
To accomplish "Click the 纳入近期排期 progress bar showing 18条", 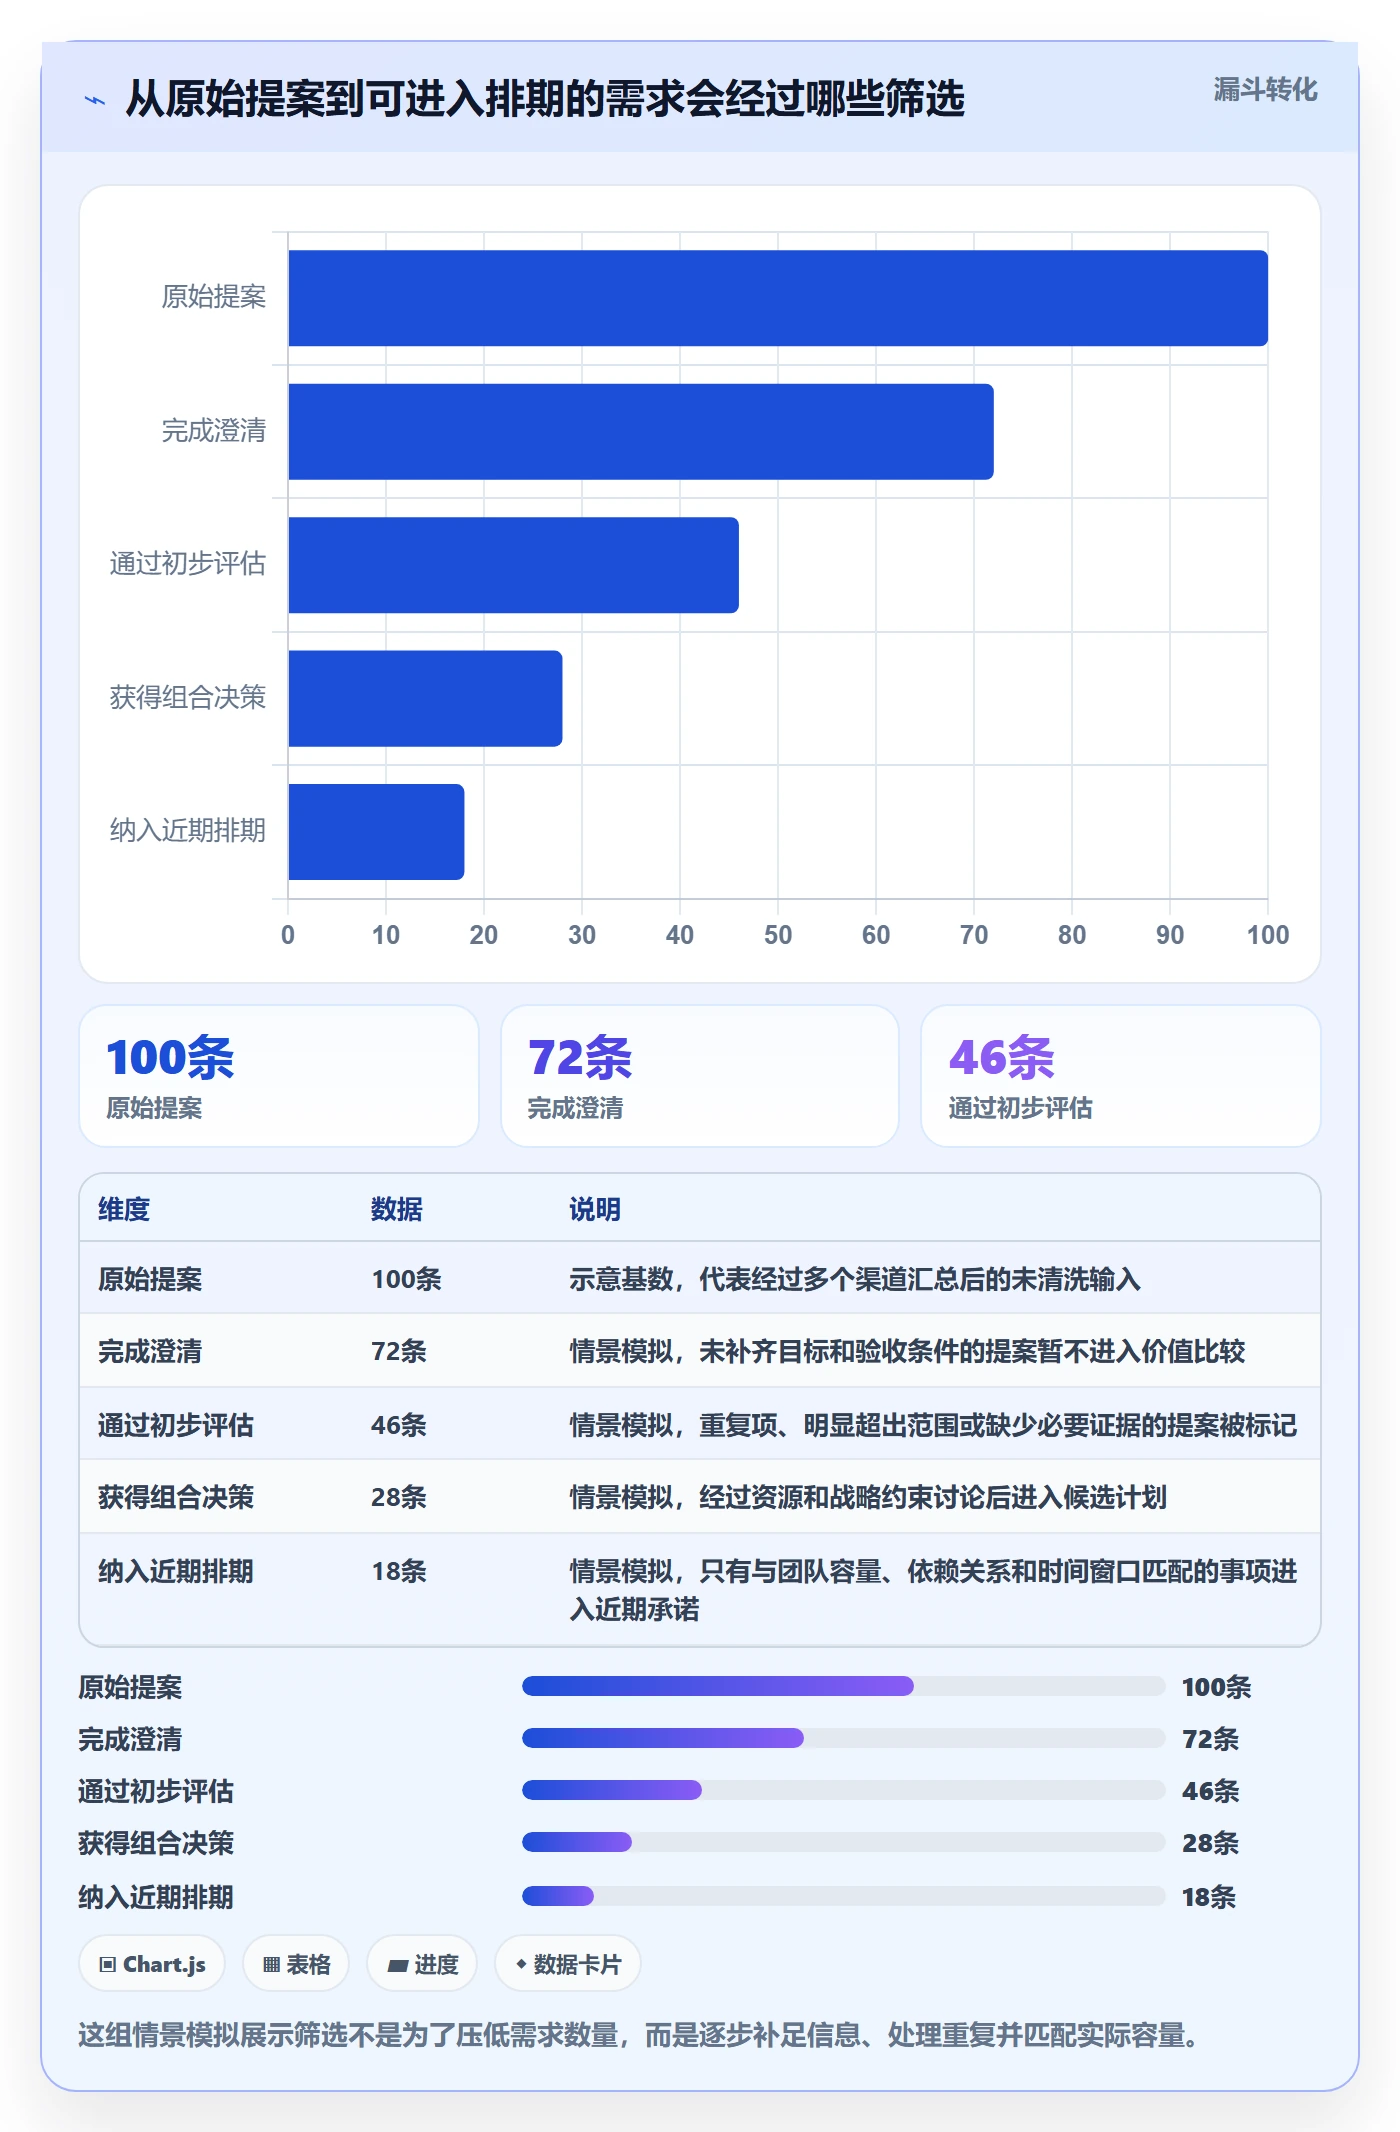I will click(843, 1896).
